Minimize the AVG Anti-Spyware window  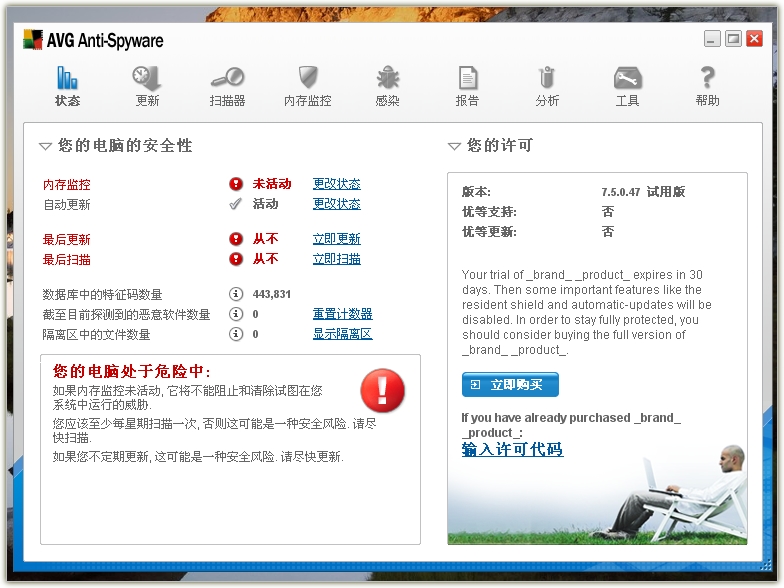(712, 38)
